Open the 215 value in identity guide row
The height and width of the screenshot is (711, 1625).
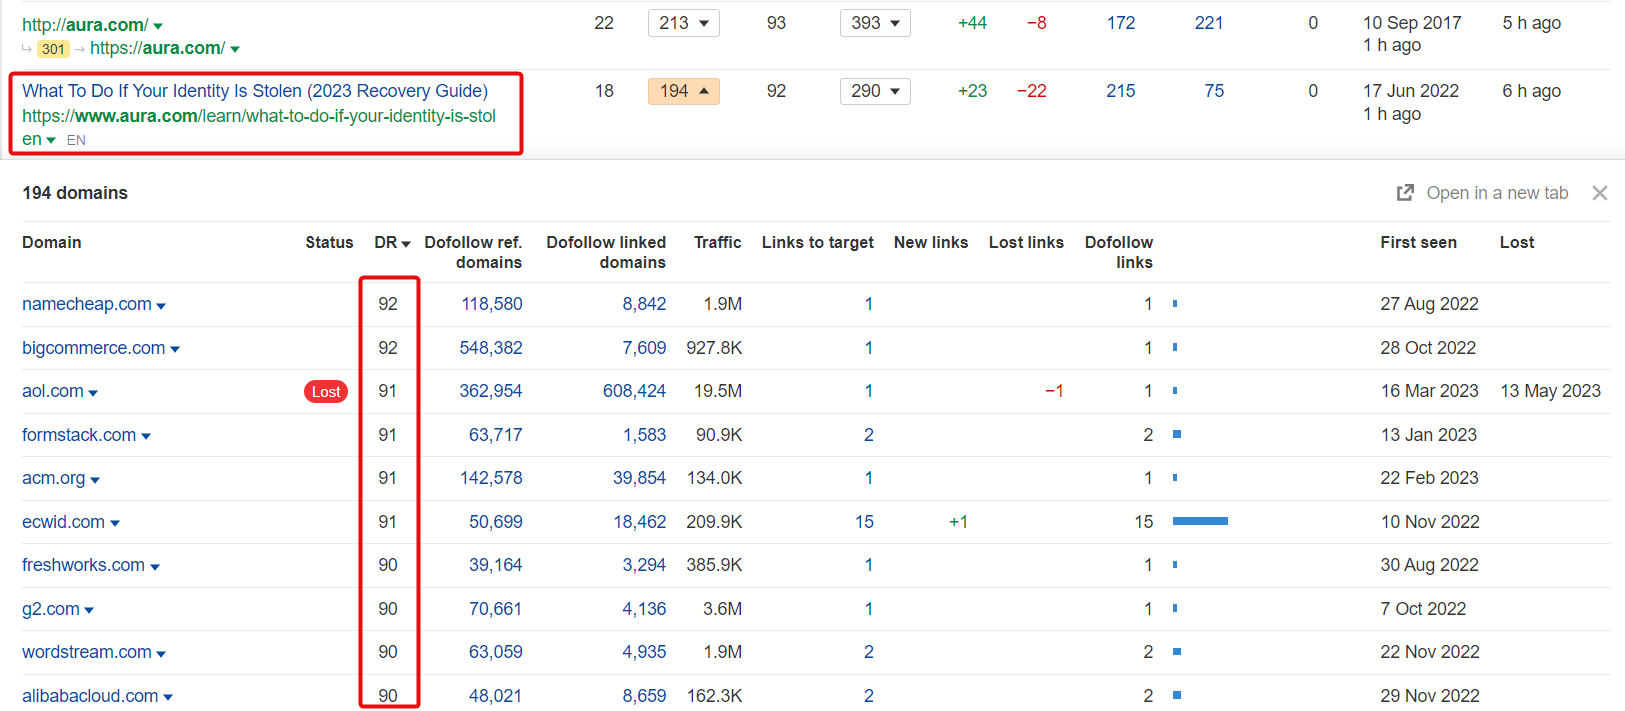pos(1121,91)
